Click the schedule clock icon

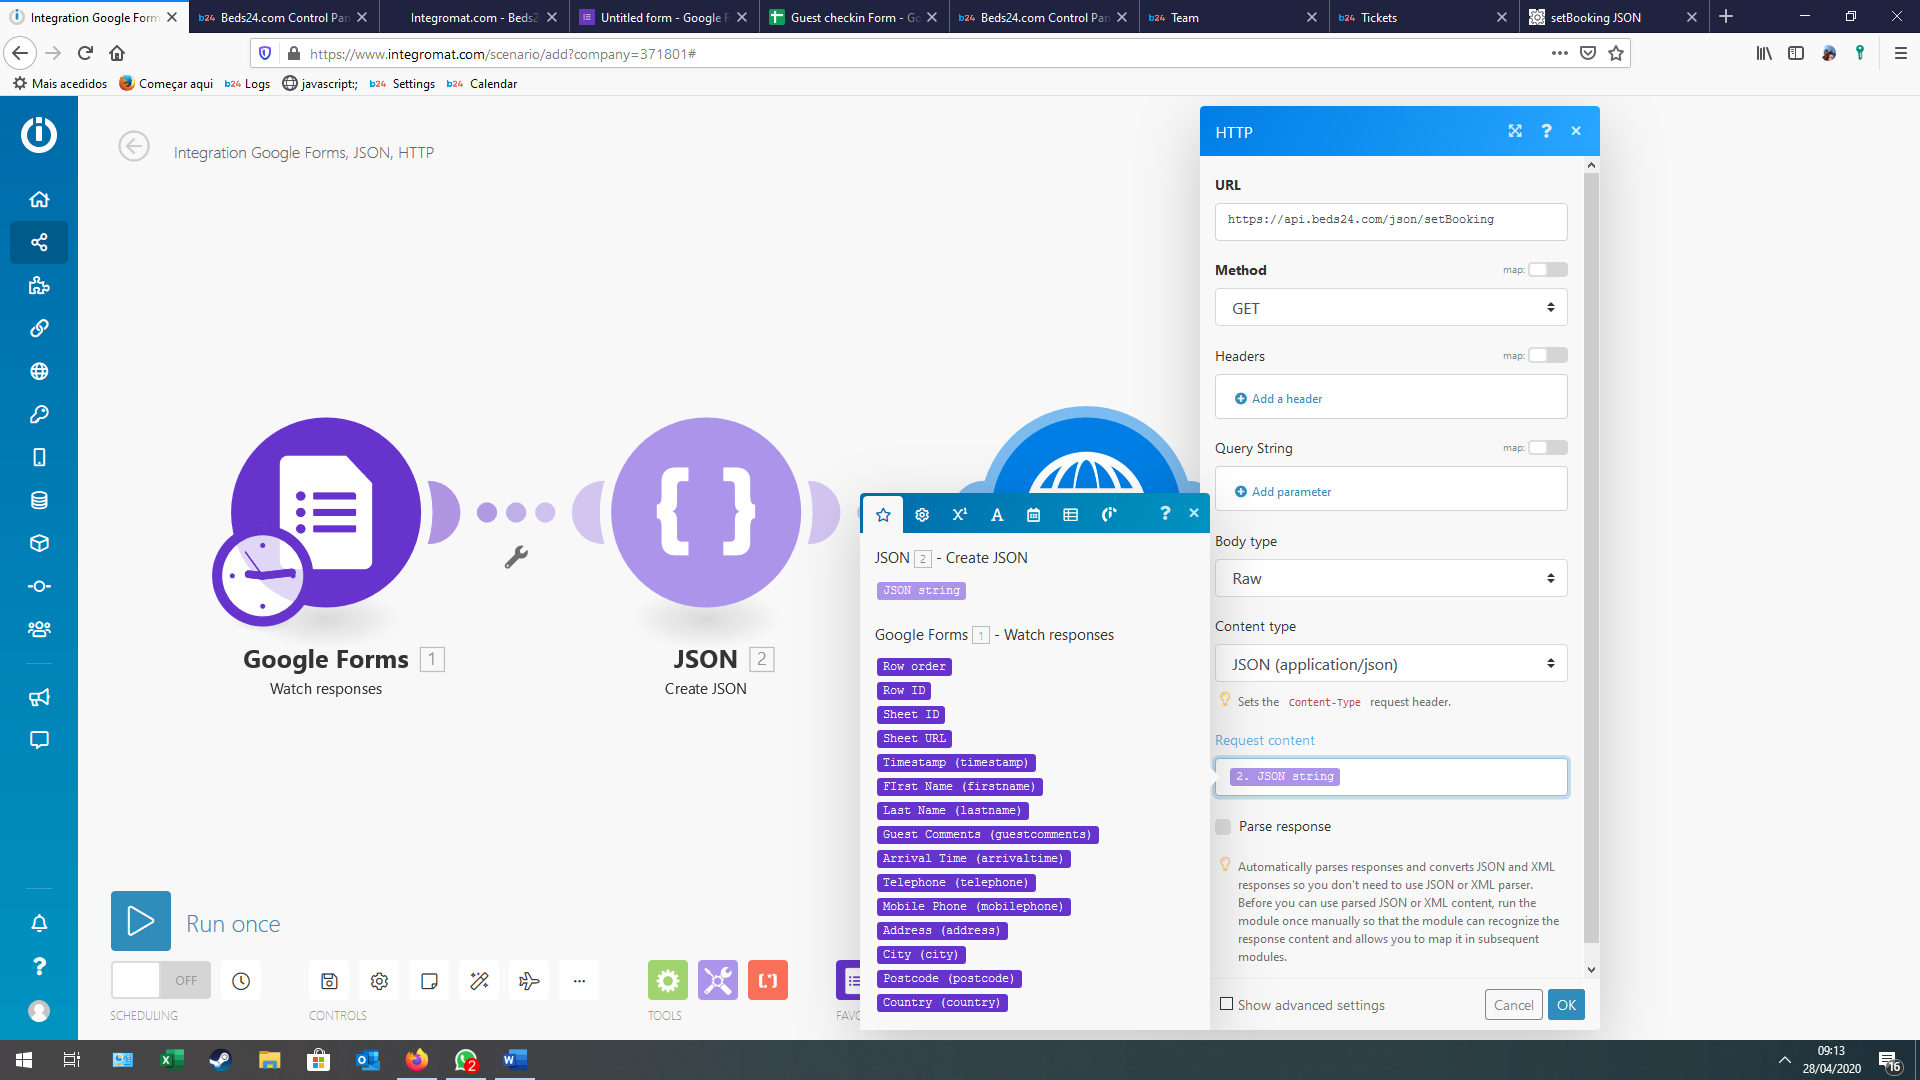point(241,981)
